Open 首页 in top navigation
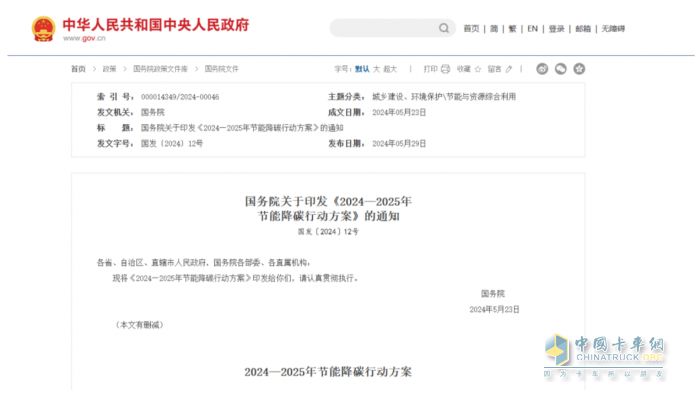This screenshot has height=402, width=700. coord(471,29)
